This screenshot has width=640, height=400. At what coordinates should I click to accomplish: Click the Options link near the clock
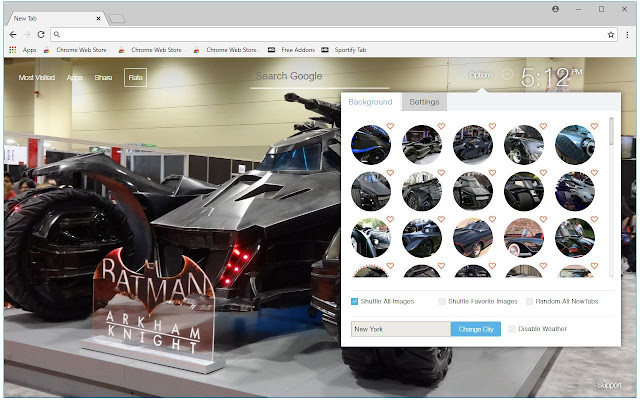(x=481, y=75)
